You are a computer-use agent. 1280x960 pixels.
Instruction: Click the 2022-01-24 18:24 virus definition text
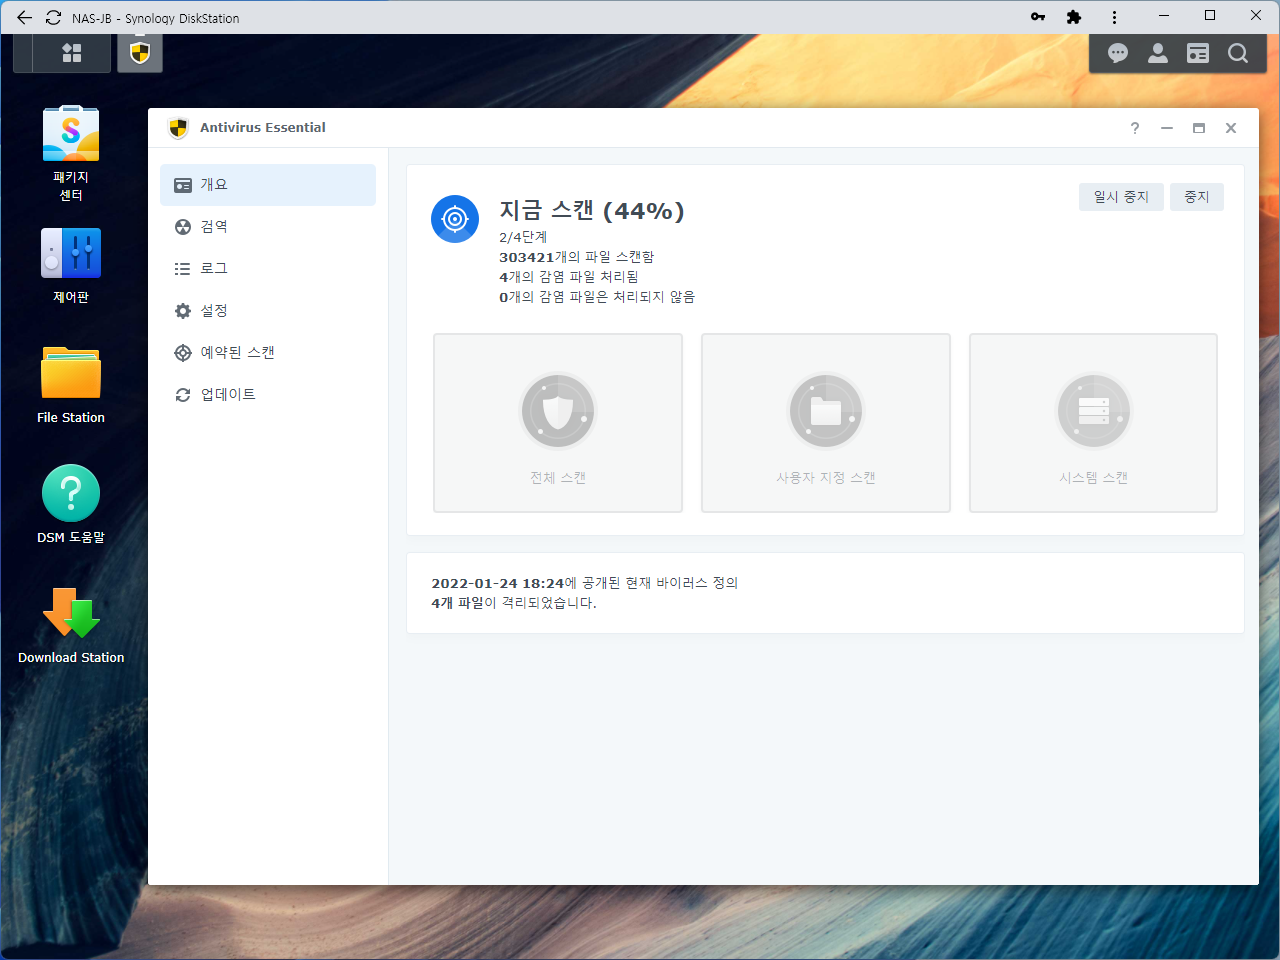coord(585,583)
